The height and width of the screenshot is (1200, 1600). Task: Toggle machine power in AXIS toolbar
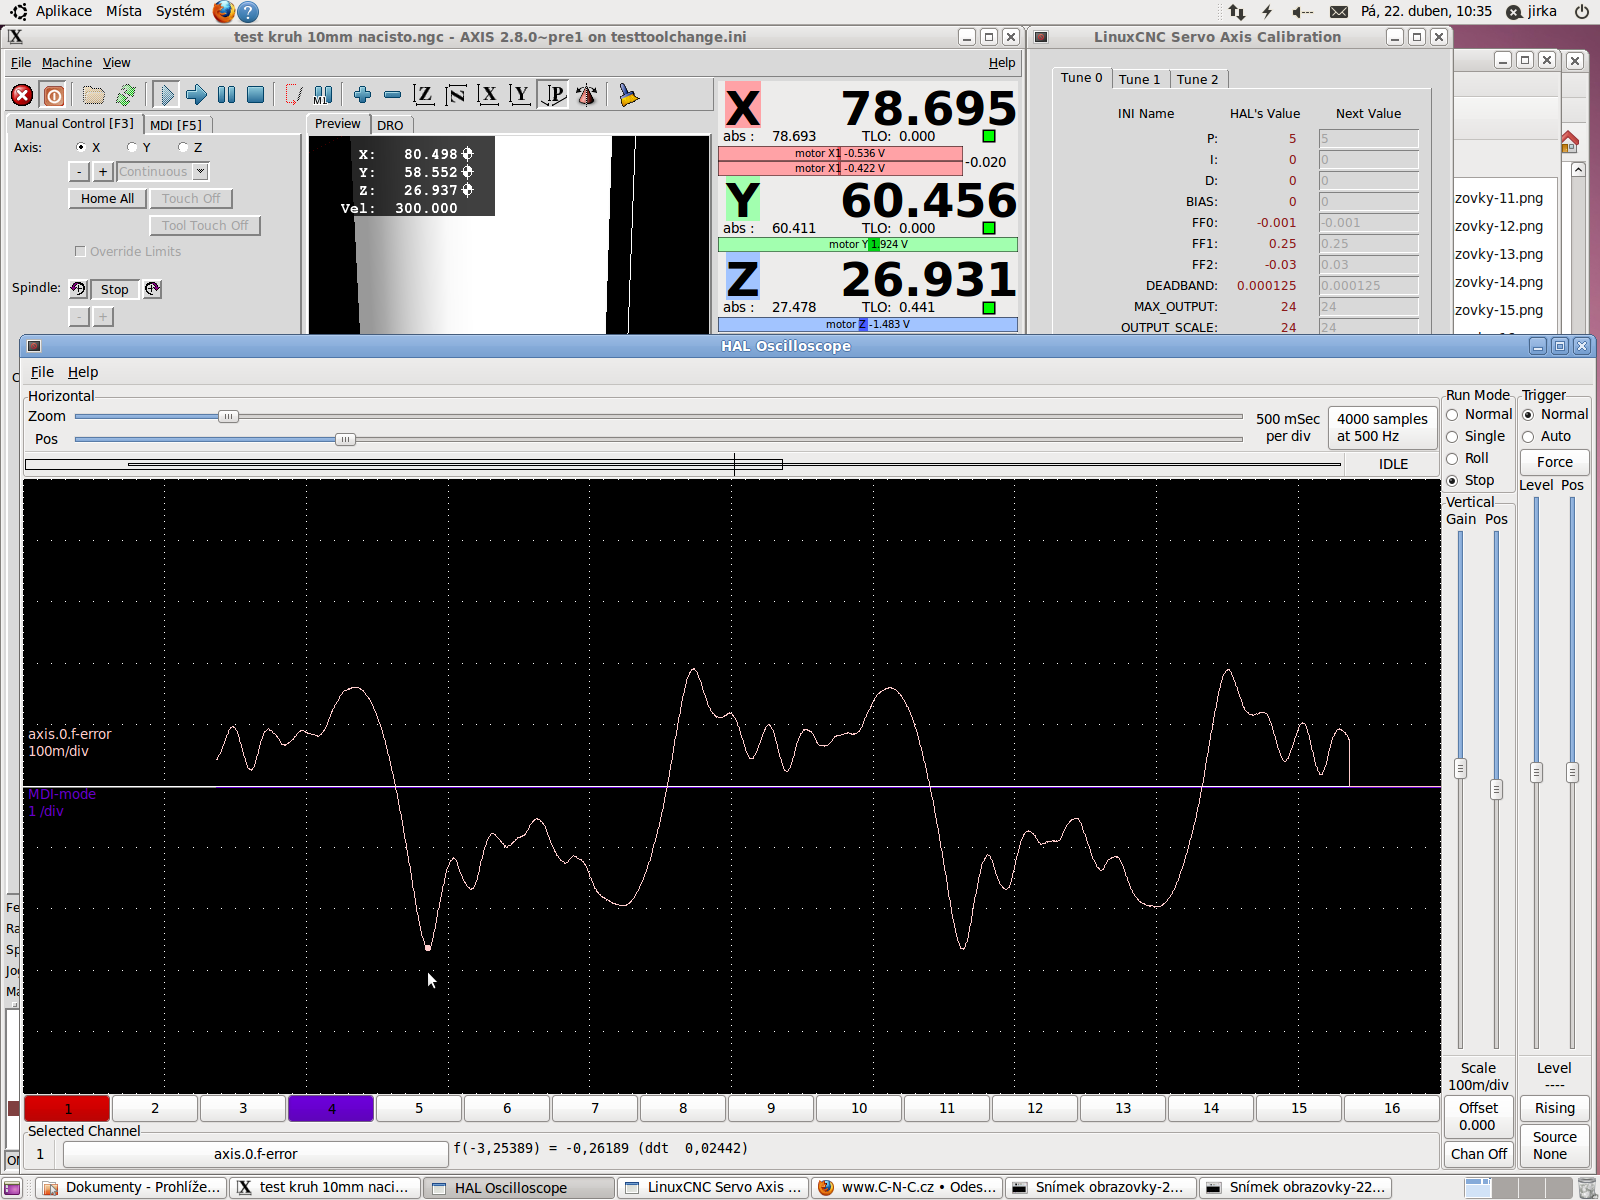[54, 95]
